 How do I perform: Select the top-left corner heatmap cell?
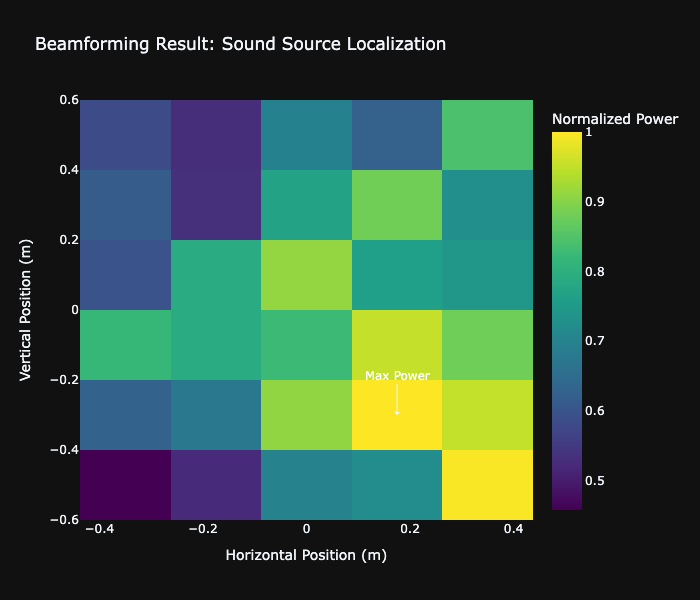point(125,135)
